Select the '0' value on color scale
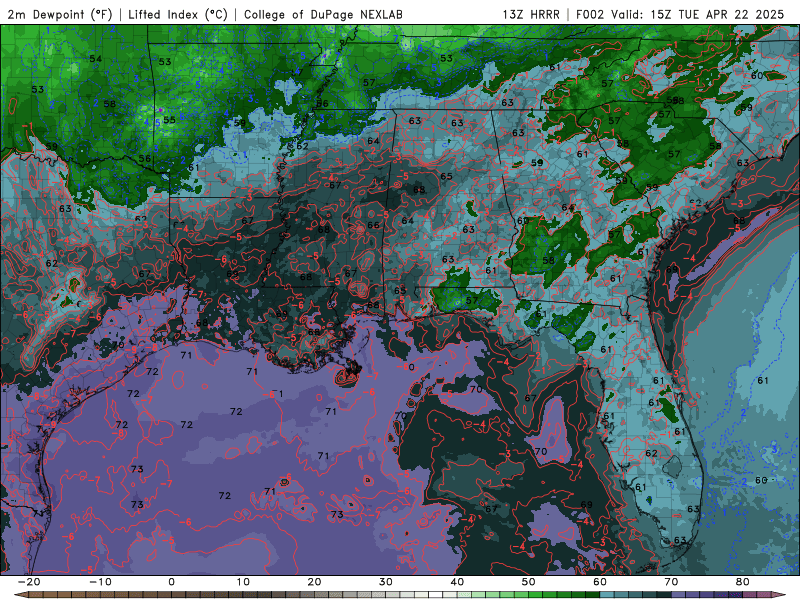The width and height of the screenshot is (800, 600). [171, 582]
